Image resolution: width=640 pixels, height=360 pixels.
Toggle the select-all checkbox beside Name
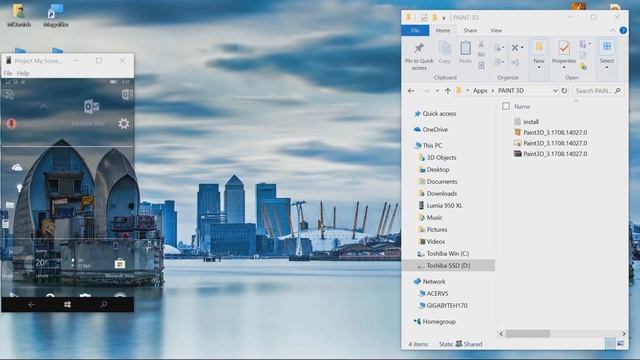pyautogui.click(x=506, y=106)
